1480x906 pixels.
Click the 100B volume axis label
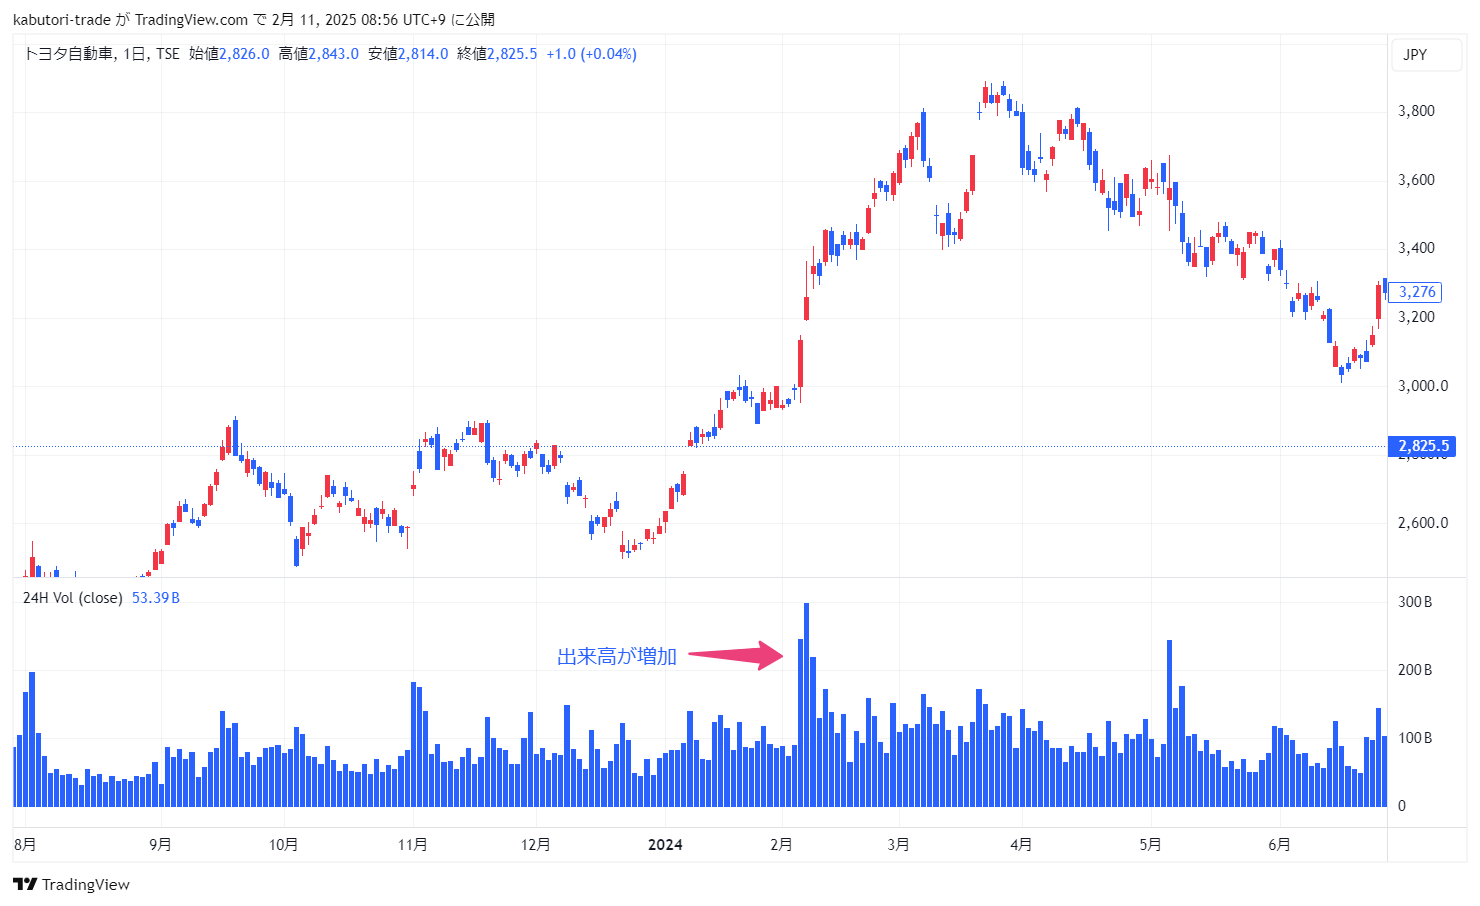point(1415,738)
